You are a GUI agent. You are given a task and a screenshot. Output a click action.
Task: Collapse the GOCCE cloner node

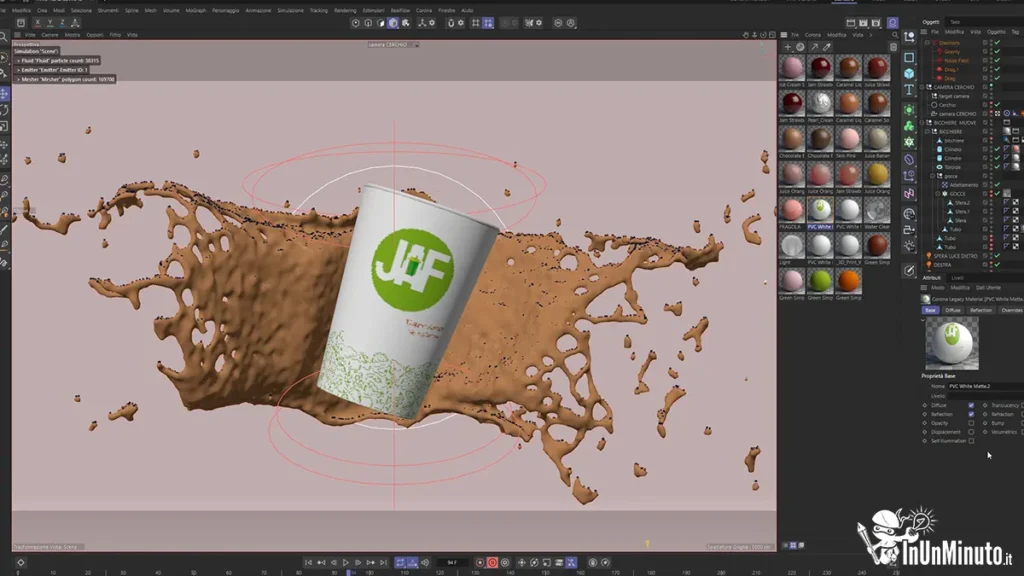pos(938,193)
